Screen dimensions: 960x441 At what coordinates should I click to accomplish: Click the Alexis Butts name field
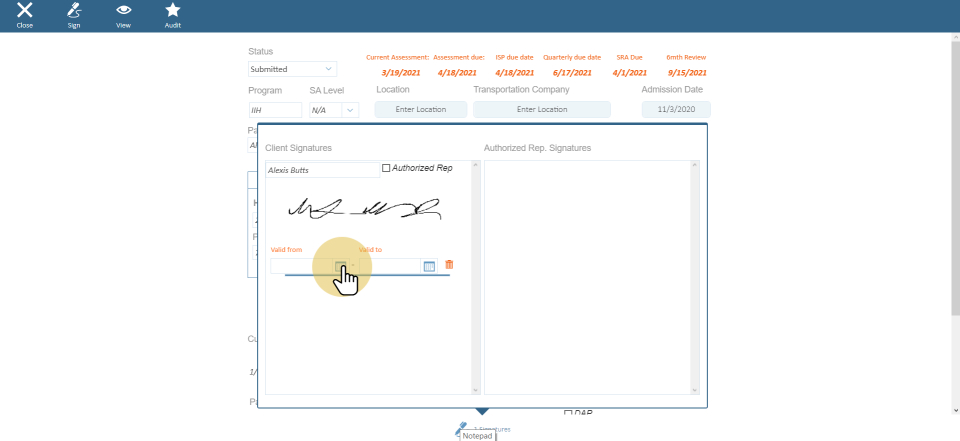322,170
